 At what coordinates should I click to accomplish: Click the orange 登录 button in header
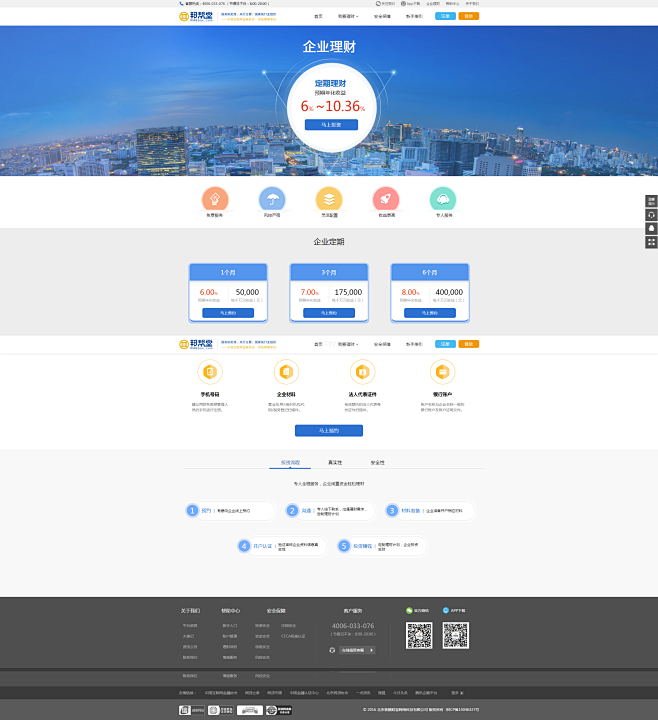coord(469,16)
